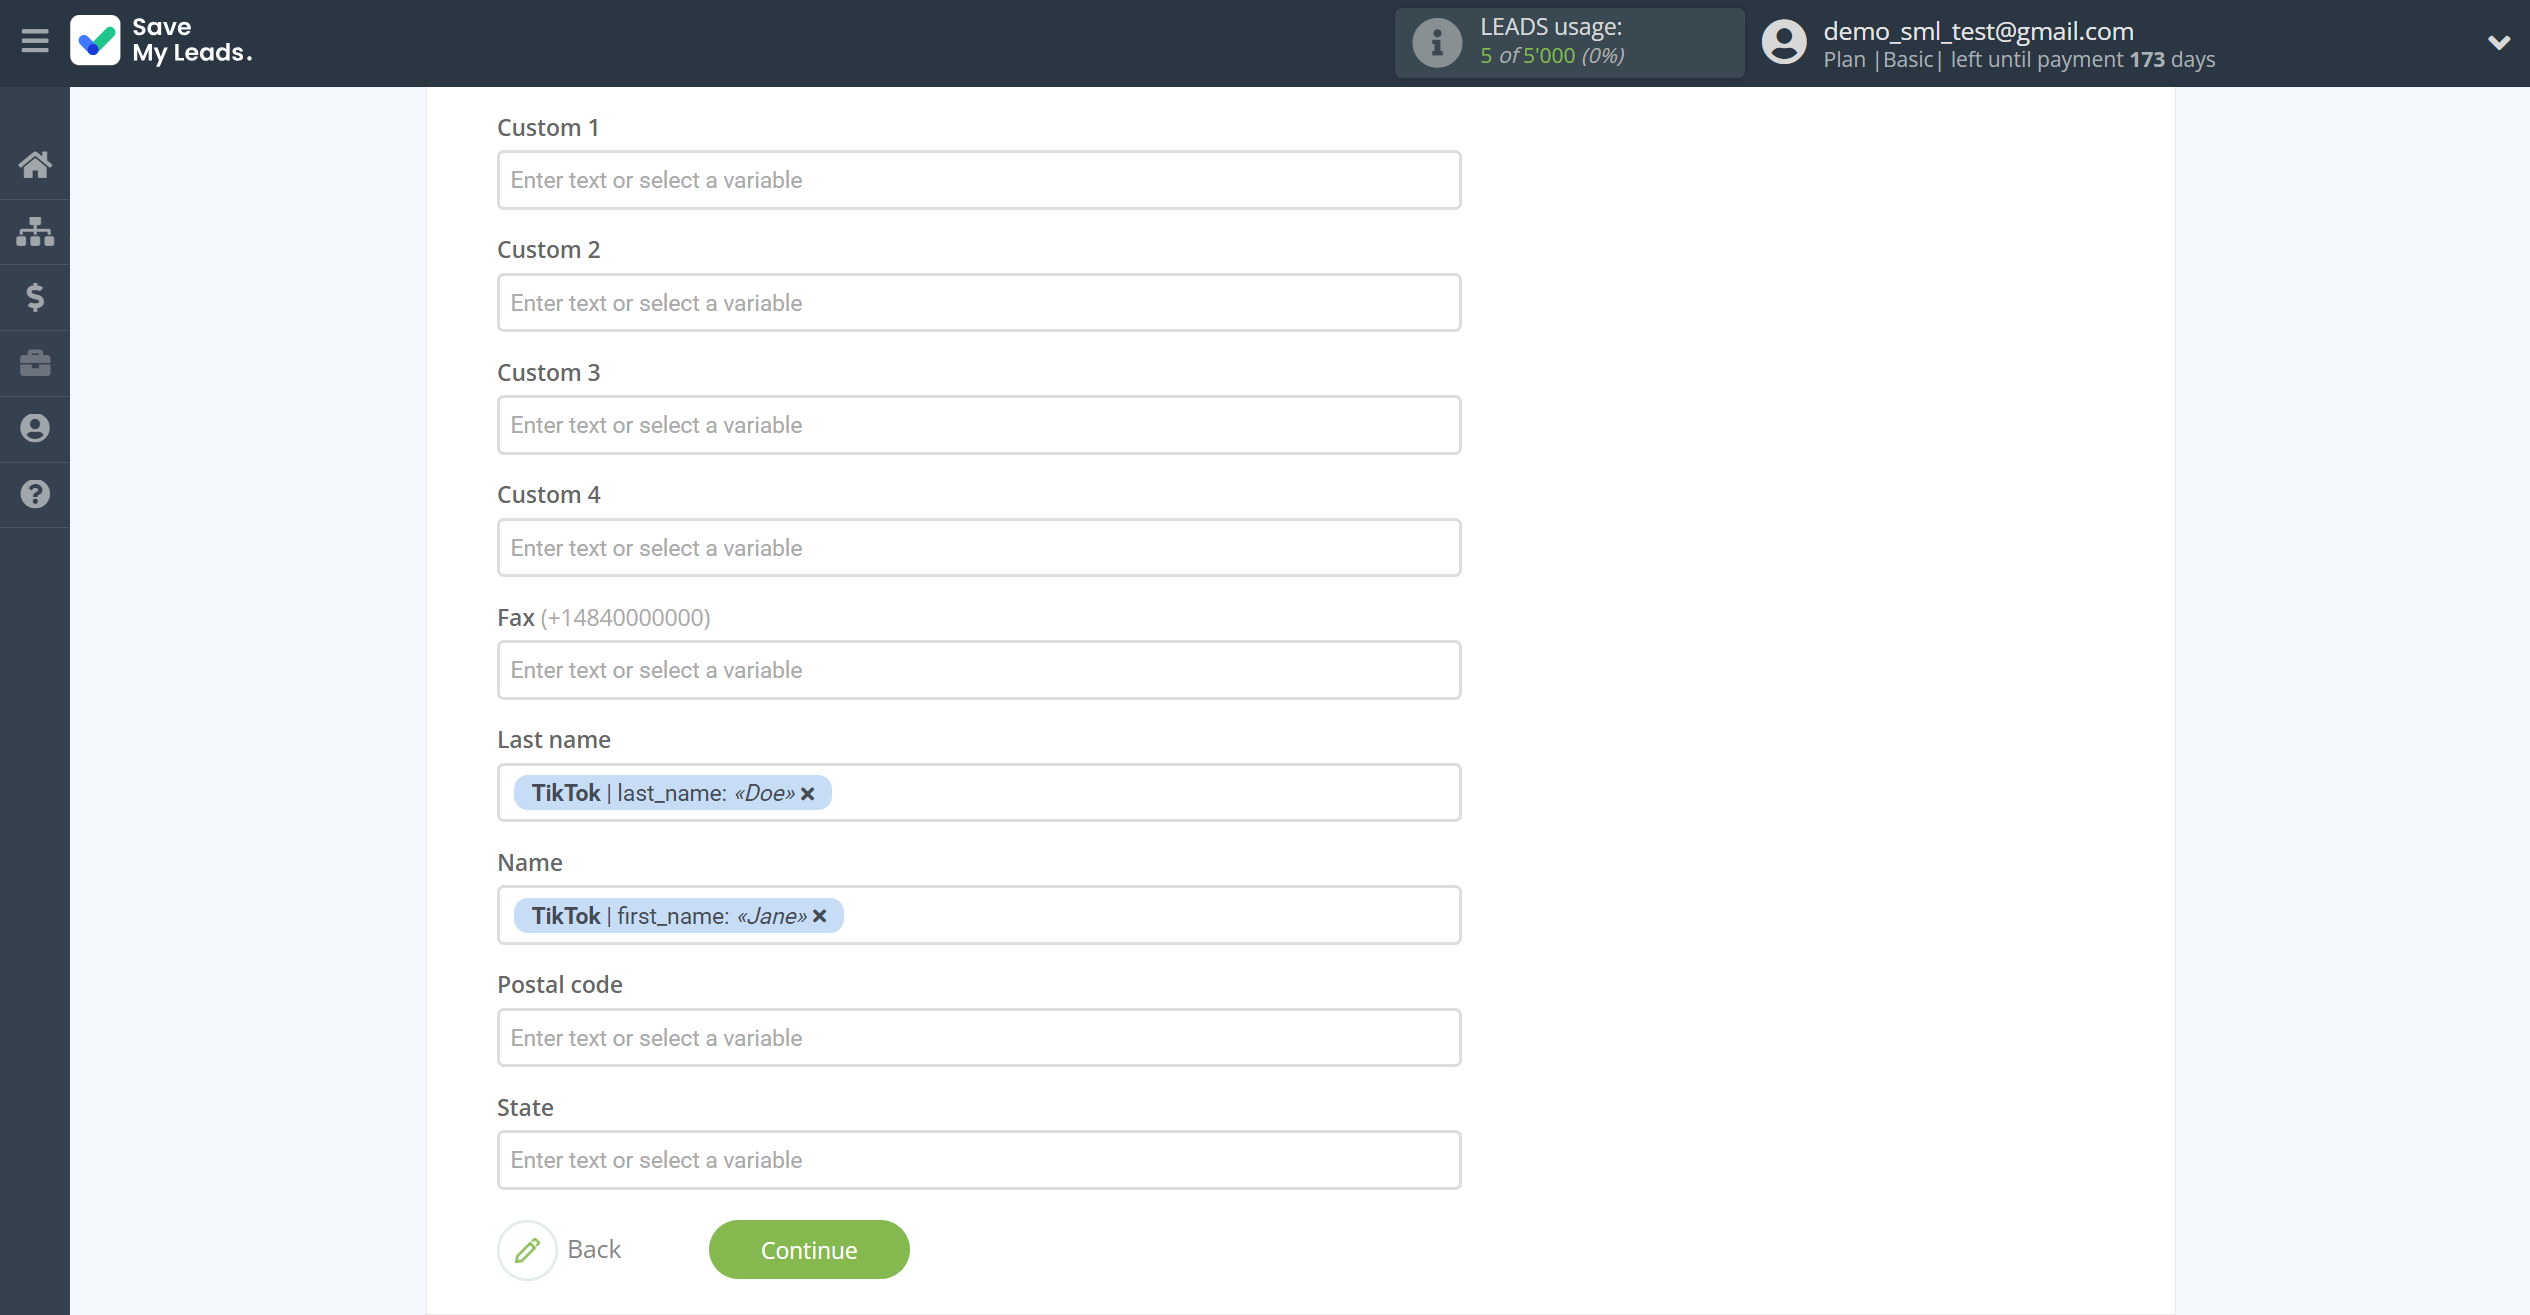Click the Custom 3 input field
Screen dimensions: 2530x1315
tap(979, 425)
